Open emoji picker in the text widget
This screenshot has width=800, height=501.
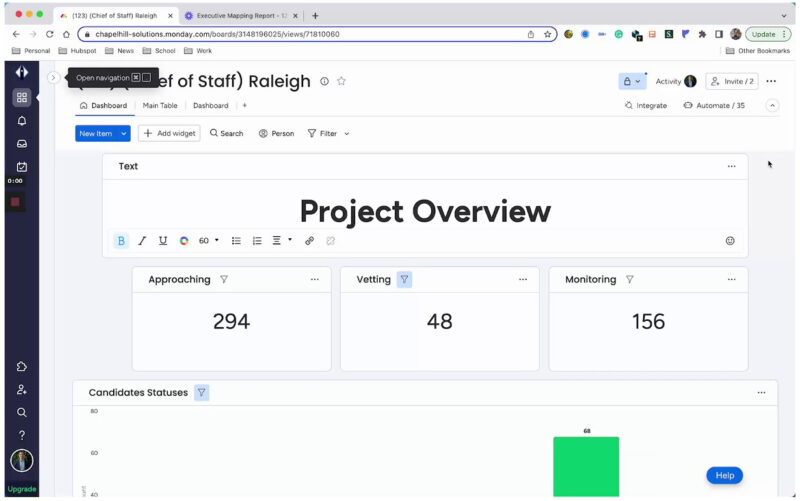point(730,241)
